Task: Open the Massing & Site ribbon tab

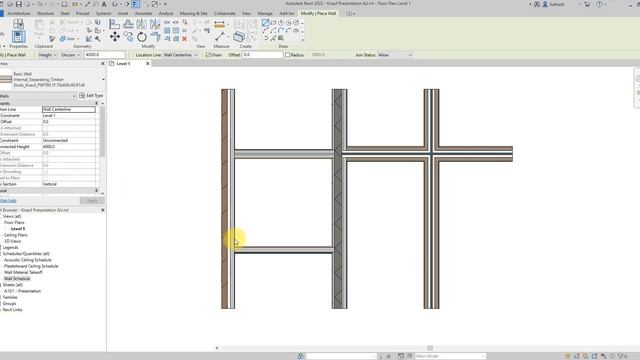Action: pos(193,13)
